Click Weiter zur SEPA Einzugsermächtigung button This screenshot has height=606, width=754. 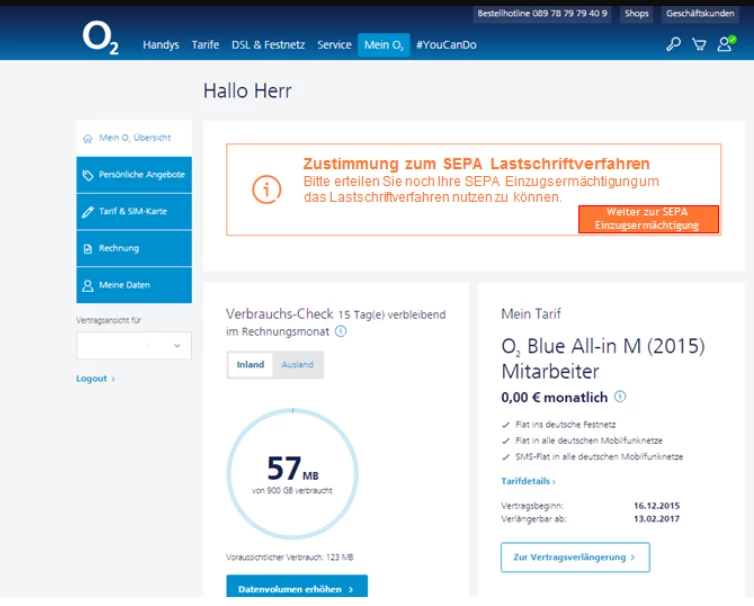[x=648, y=219]
